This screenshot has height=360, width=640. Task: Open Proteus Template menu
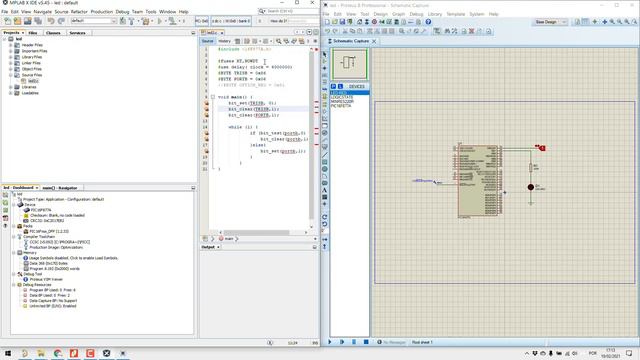[456, 14]
